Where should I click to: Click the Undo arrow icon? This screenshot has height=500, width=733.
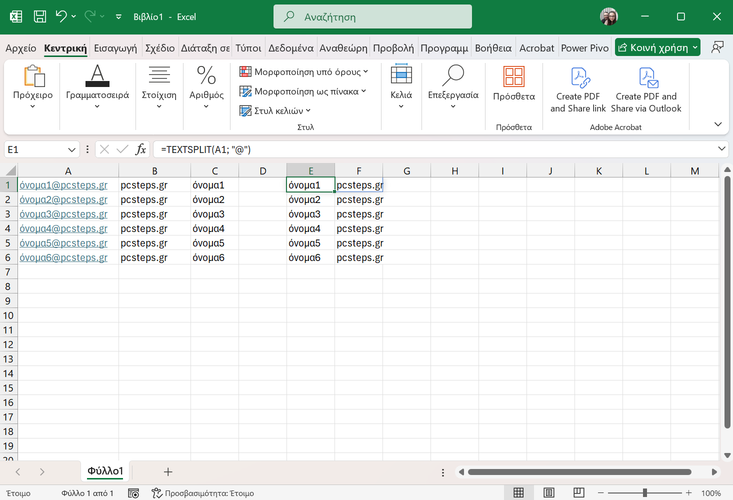[x=62, y=17]
